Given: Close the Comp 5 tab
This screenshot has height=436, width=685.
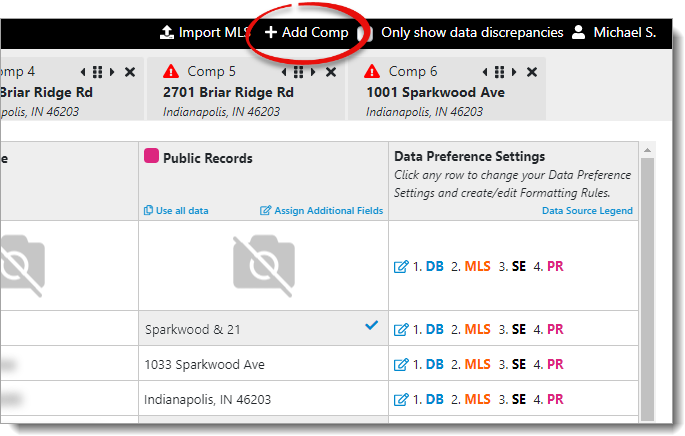Looking at the screenshot, I should (331, 72).
